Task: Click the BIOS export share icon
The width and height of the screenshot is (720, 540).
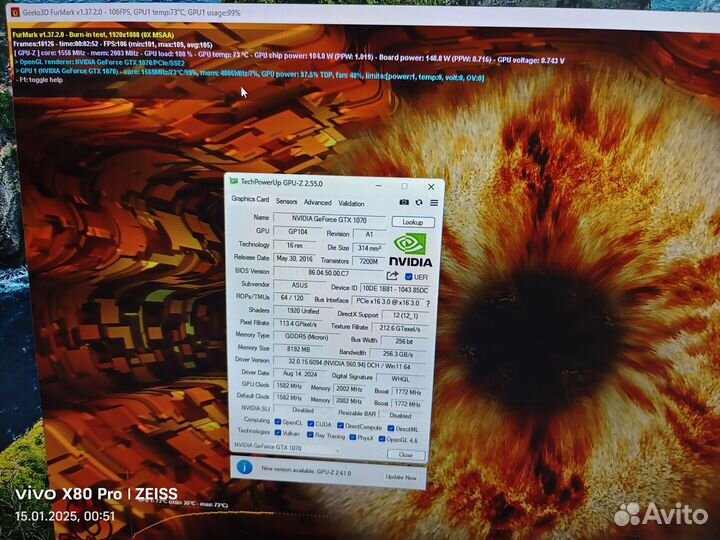Action: 392,276
